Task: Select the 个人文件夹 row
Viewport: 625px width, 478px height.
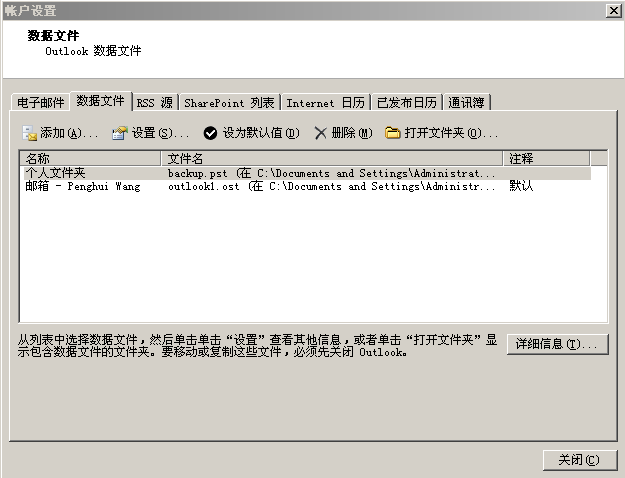Action: pos(306,173)
